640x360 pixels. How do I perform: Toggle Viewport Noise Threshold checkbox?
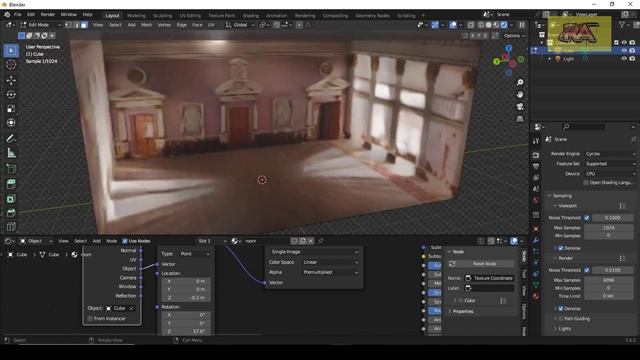(587, 218)
